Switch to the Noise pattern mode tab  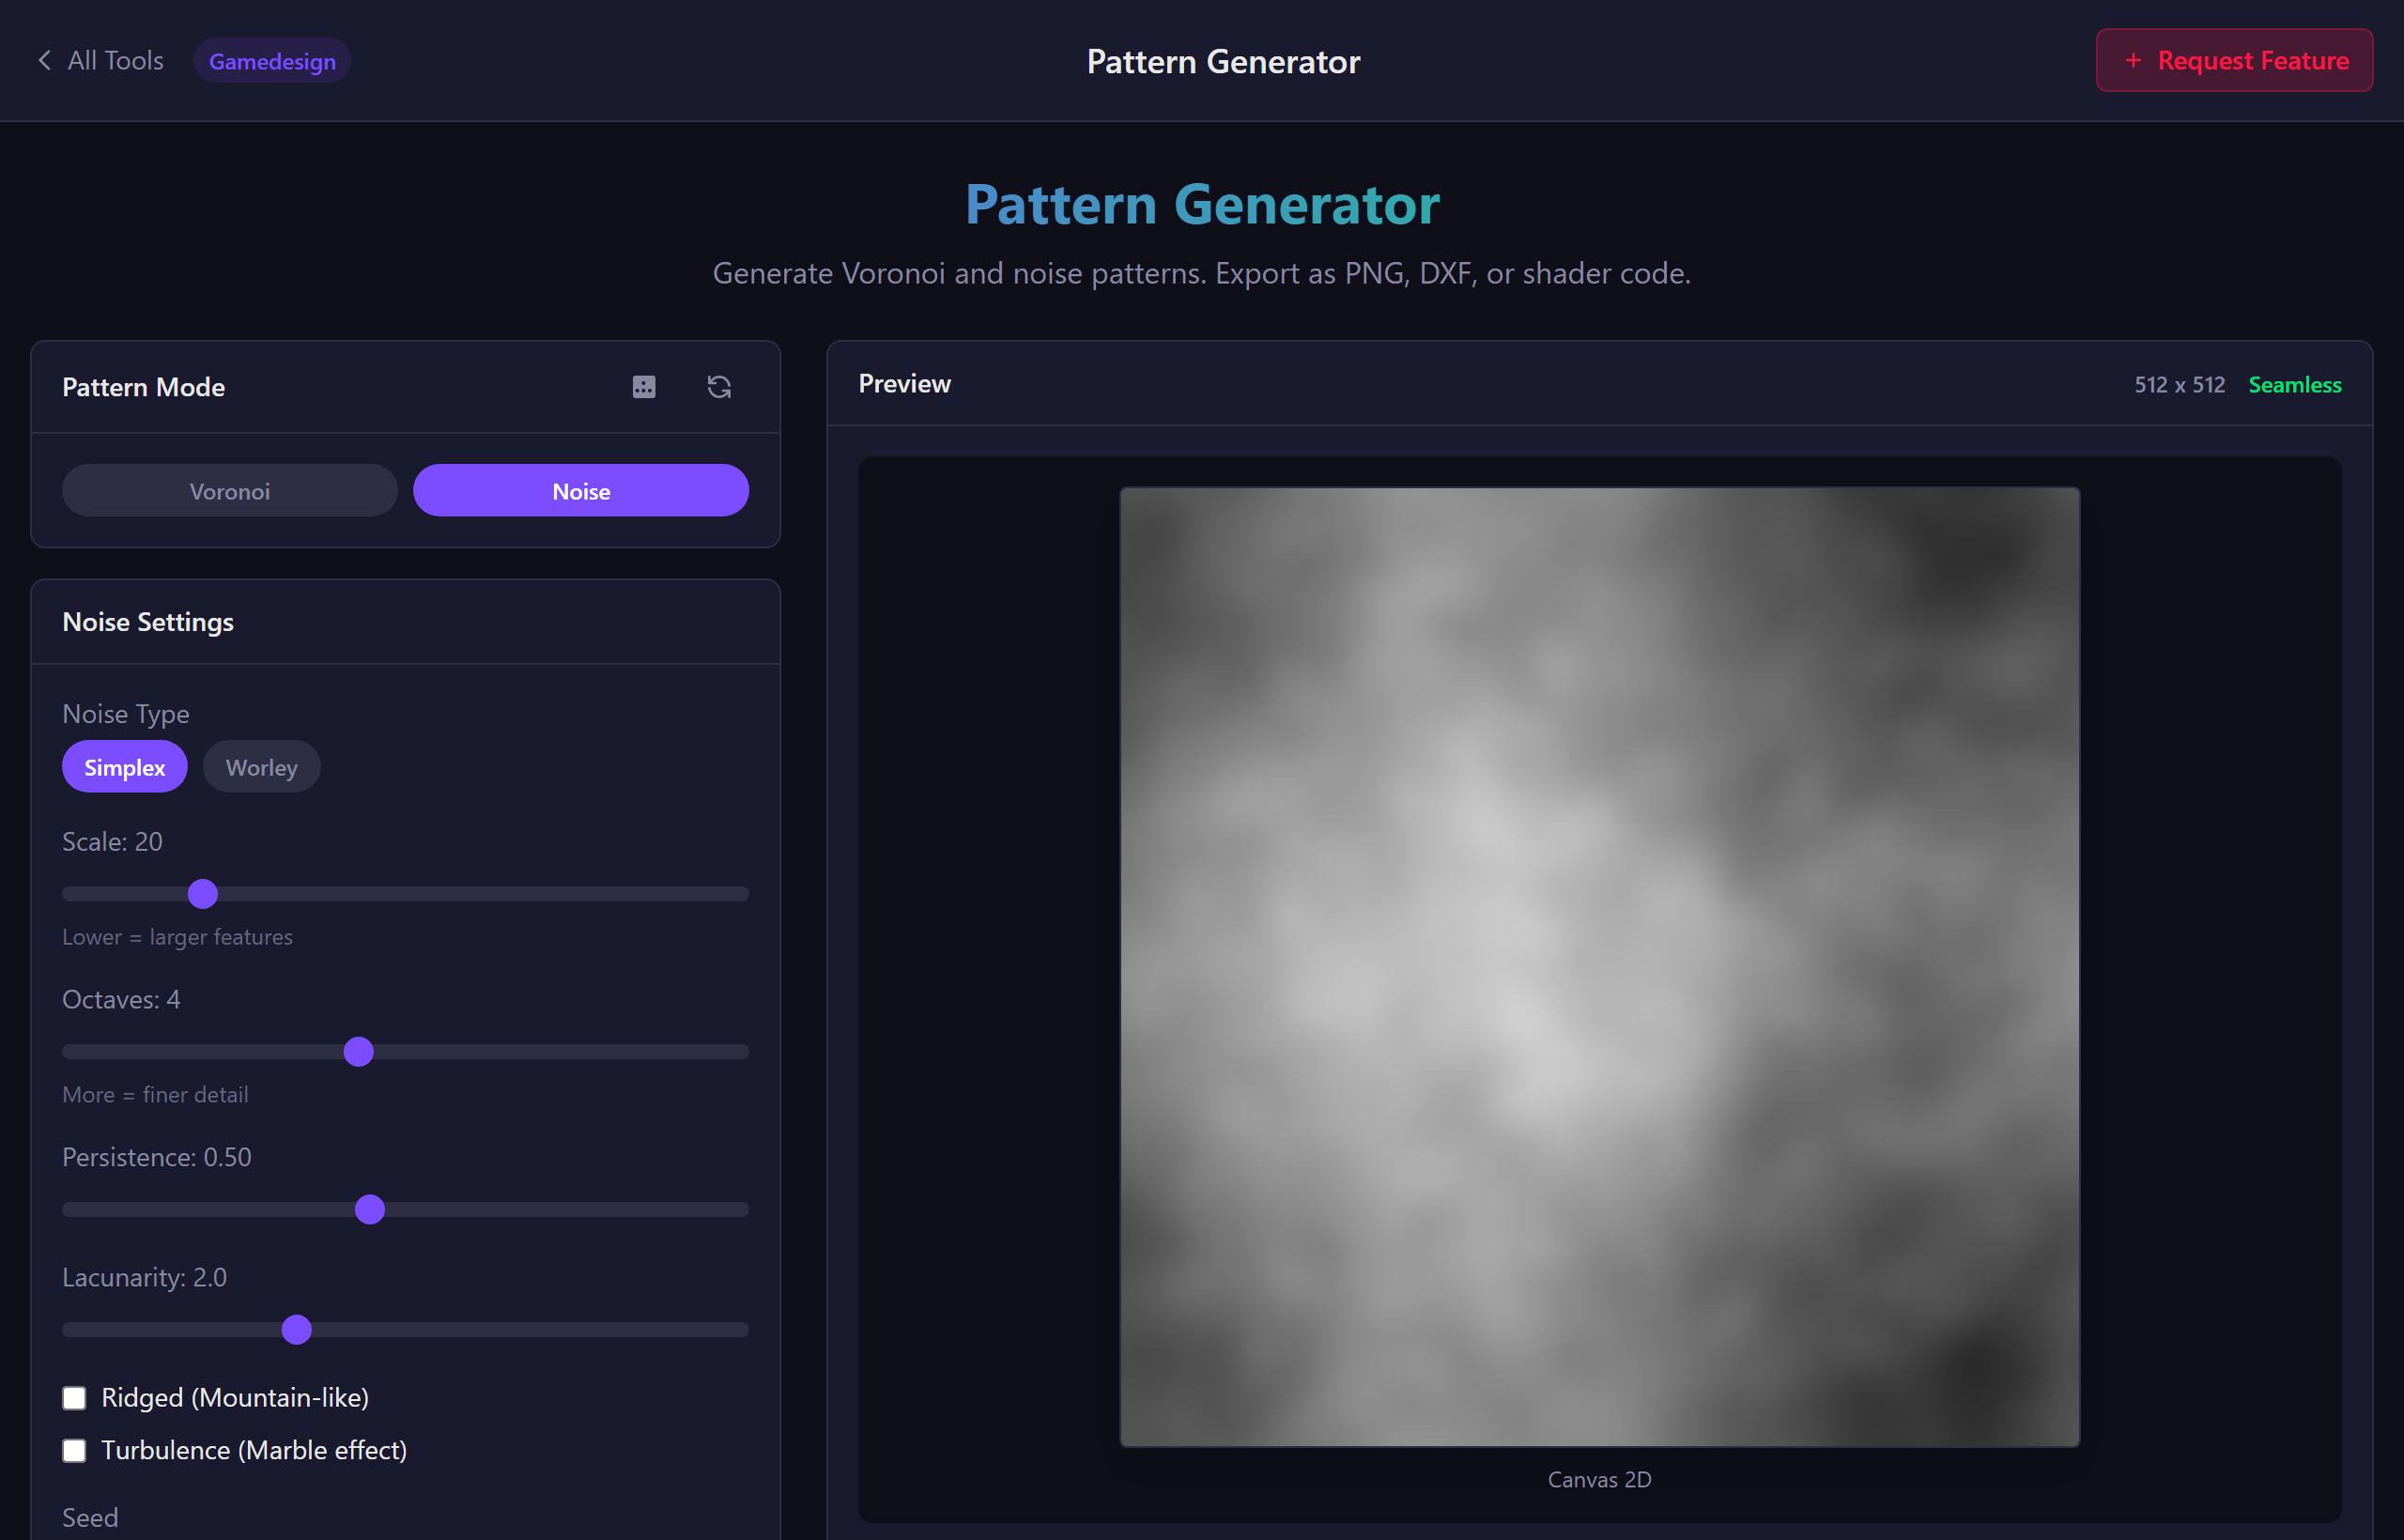(x=580, y=490)
